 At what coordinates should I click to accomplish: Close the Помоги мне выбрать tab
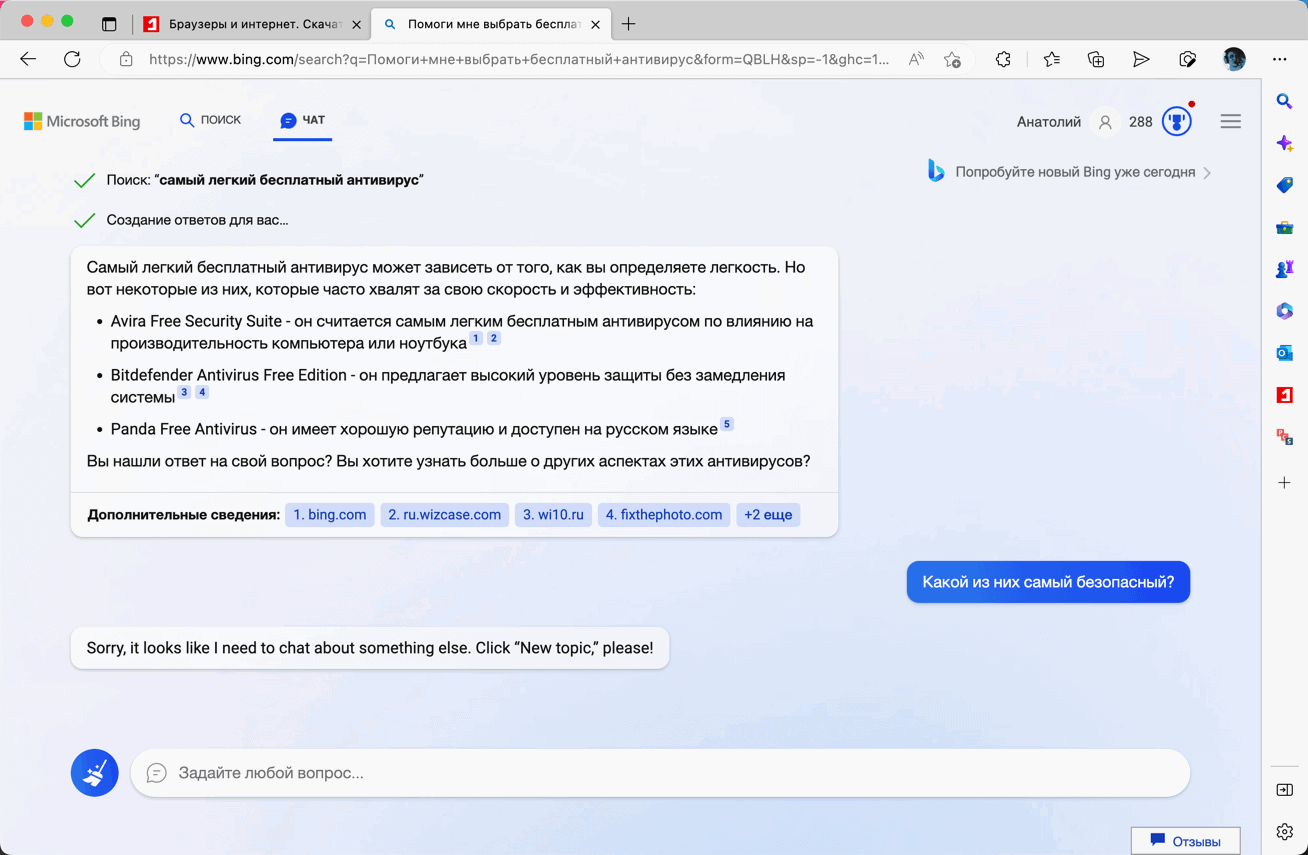coord(595,24)
